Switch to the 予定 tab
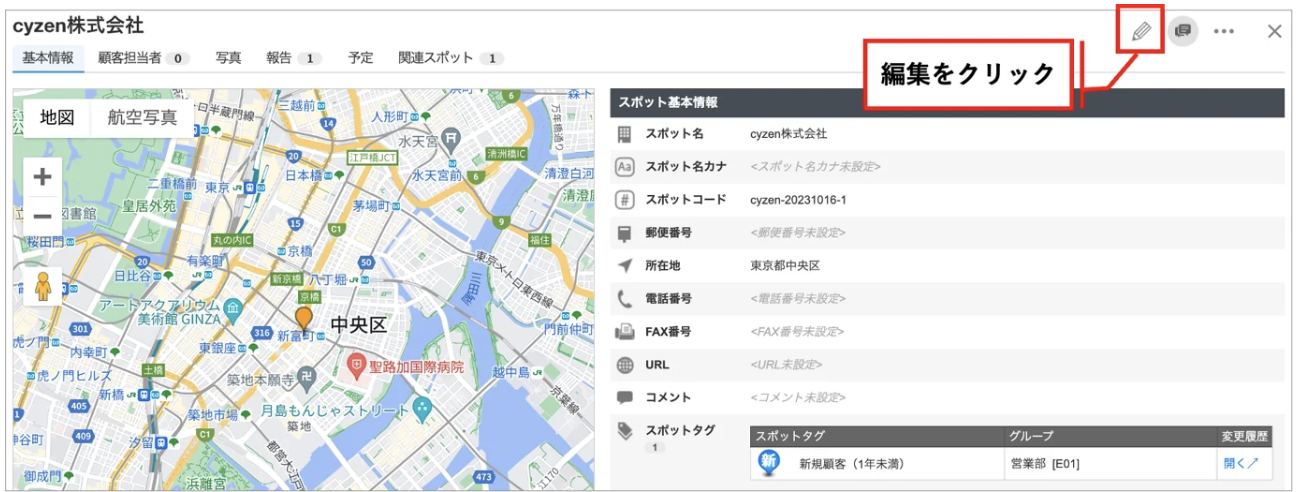 [360, 58]
